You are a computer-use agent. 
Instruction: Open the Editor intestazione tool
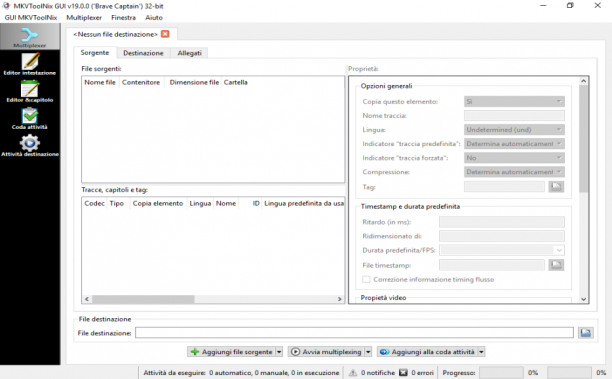click(x=30, y=64)
